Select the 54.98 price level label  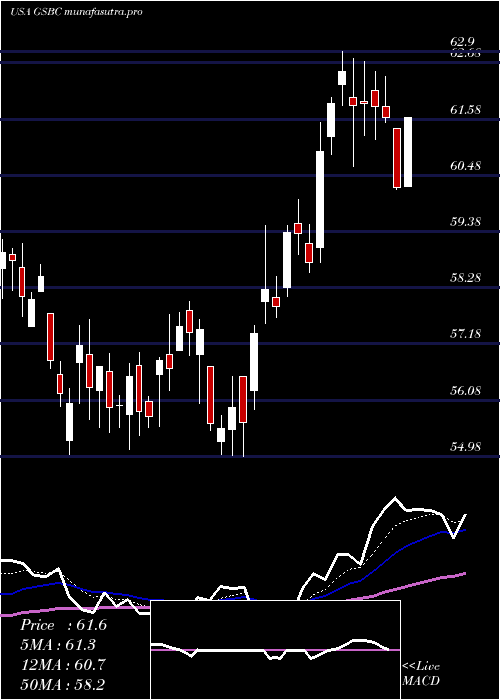click(x=466, y=446)
